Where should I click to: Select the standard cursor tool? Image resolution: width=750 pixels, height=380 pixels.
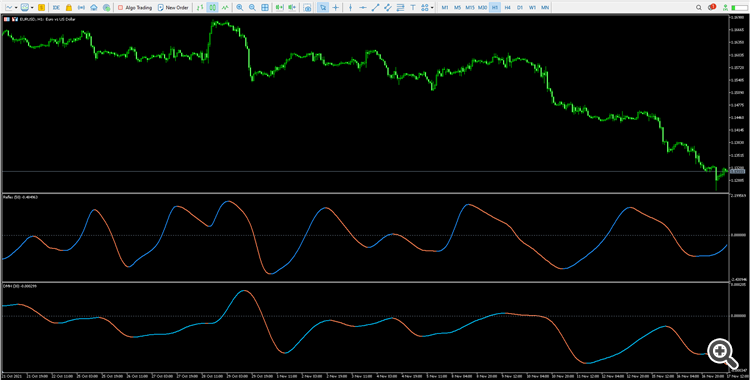tap(323, 8)
